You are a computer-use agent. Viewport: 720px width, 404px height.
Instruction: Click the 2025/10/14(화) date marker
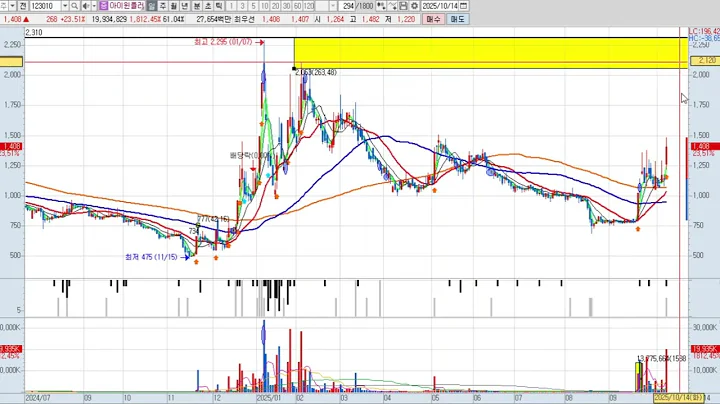pos(678,397)
